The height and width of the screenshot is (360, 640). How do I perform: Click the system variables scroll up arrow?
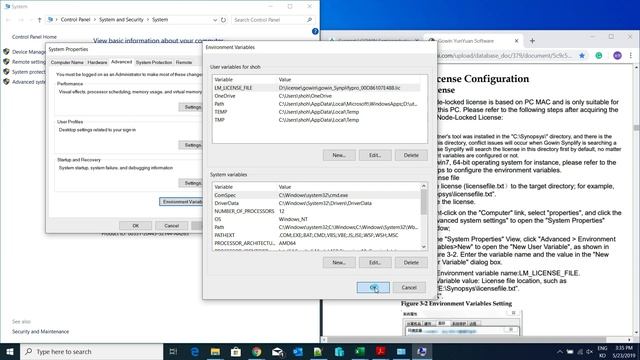pos(424,186)
